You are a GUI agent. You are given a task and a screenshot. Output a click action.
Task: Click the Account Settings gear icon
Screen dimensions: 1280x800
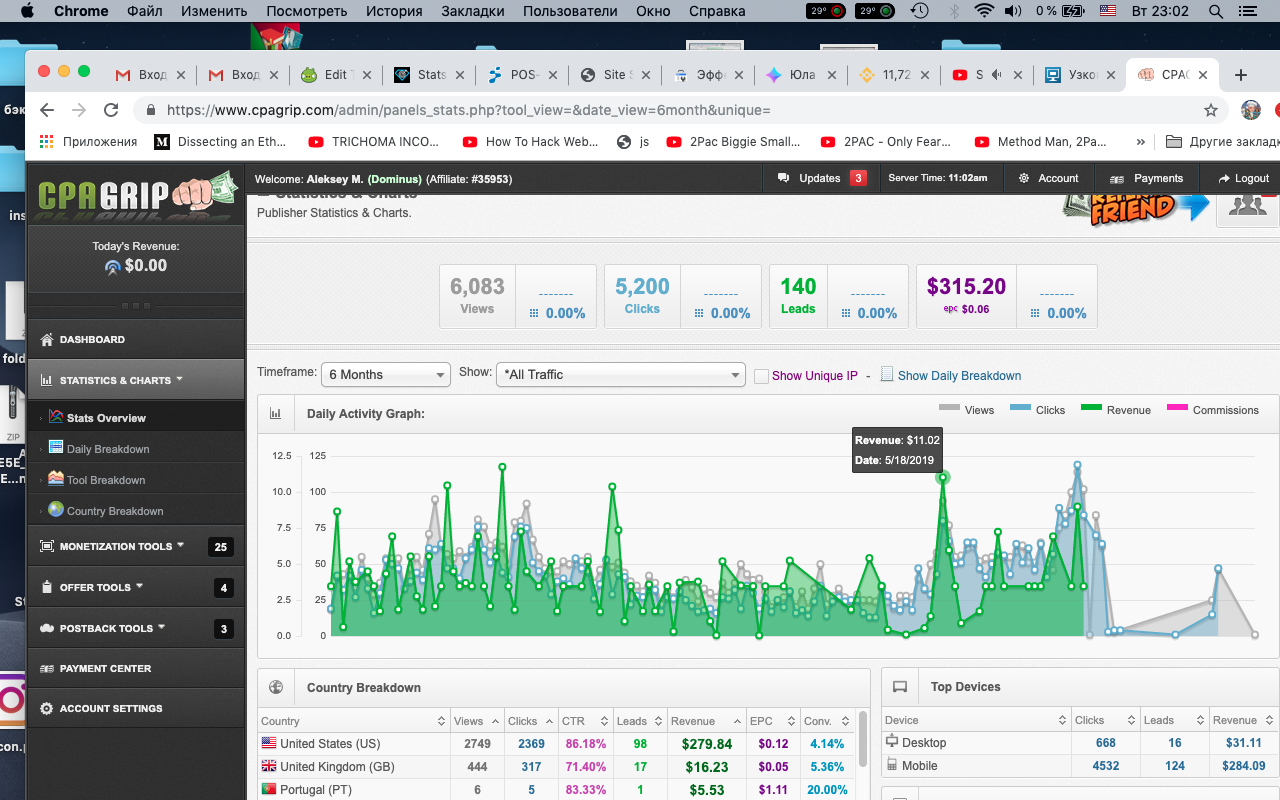coord(46,709)
